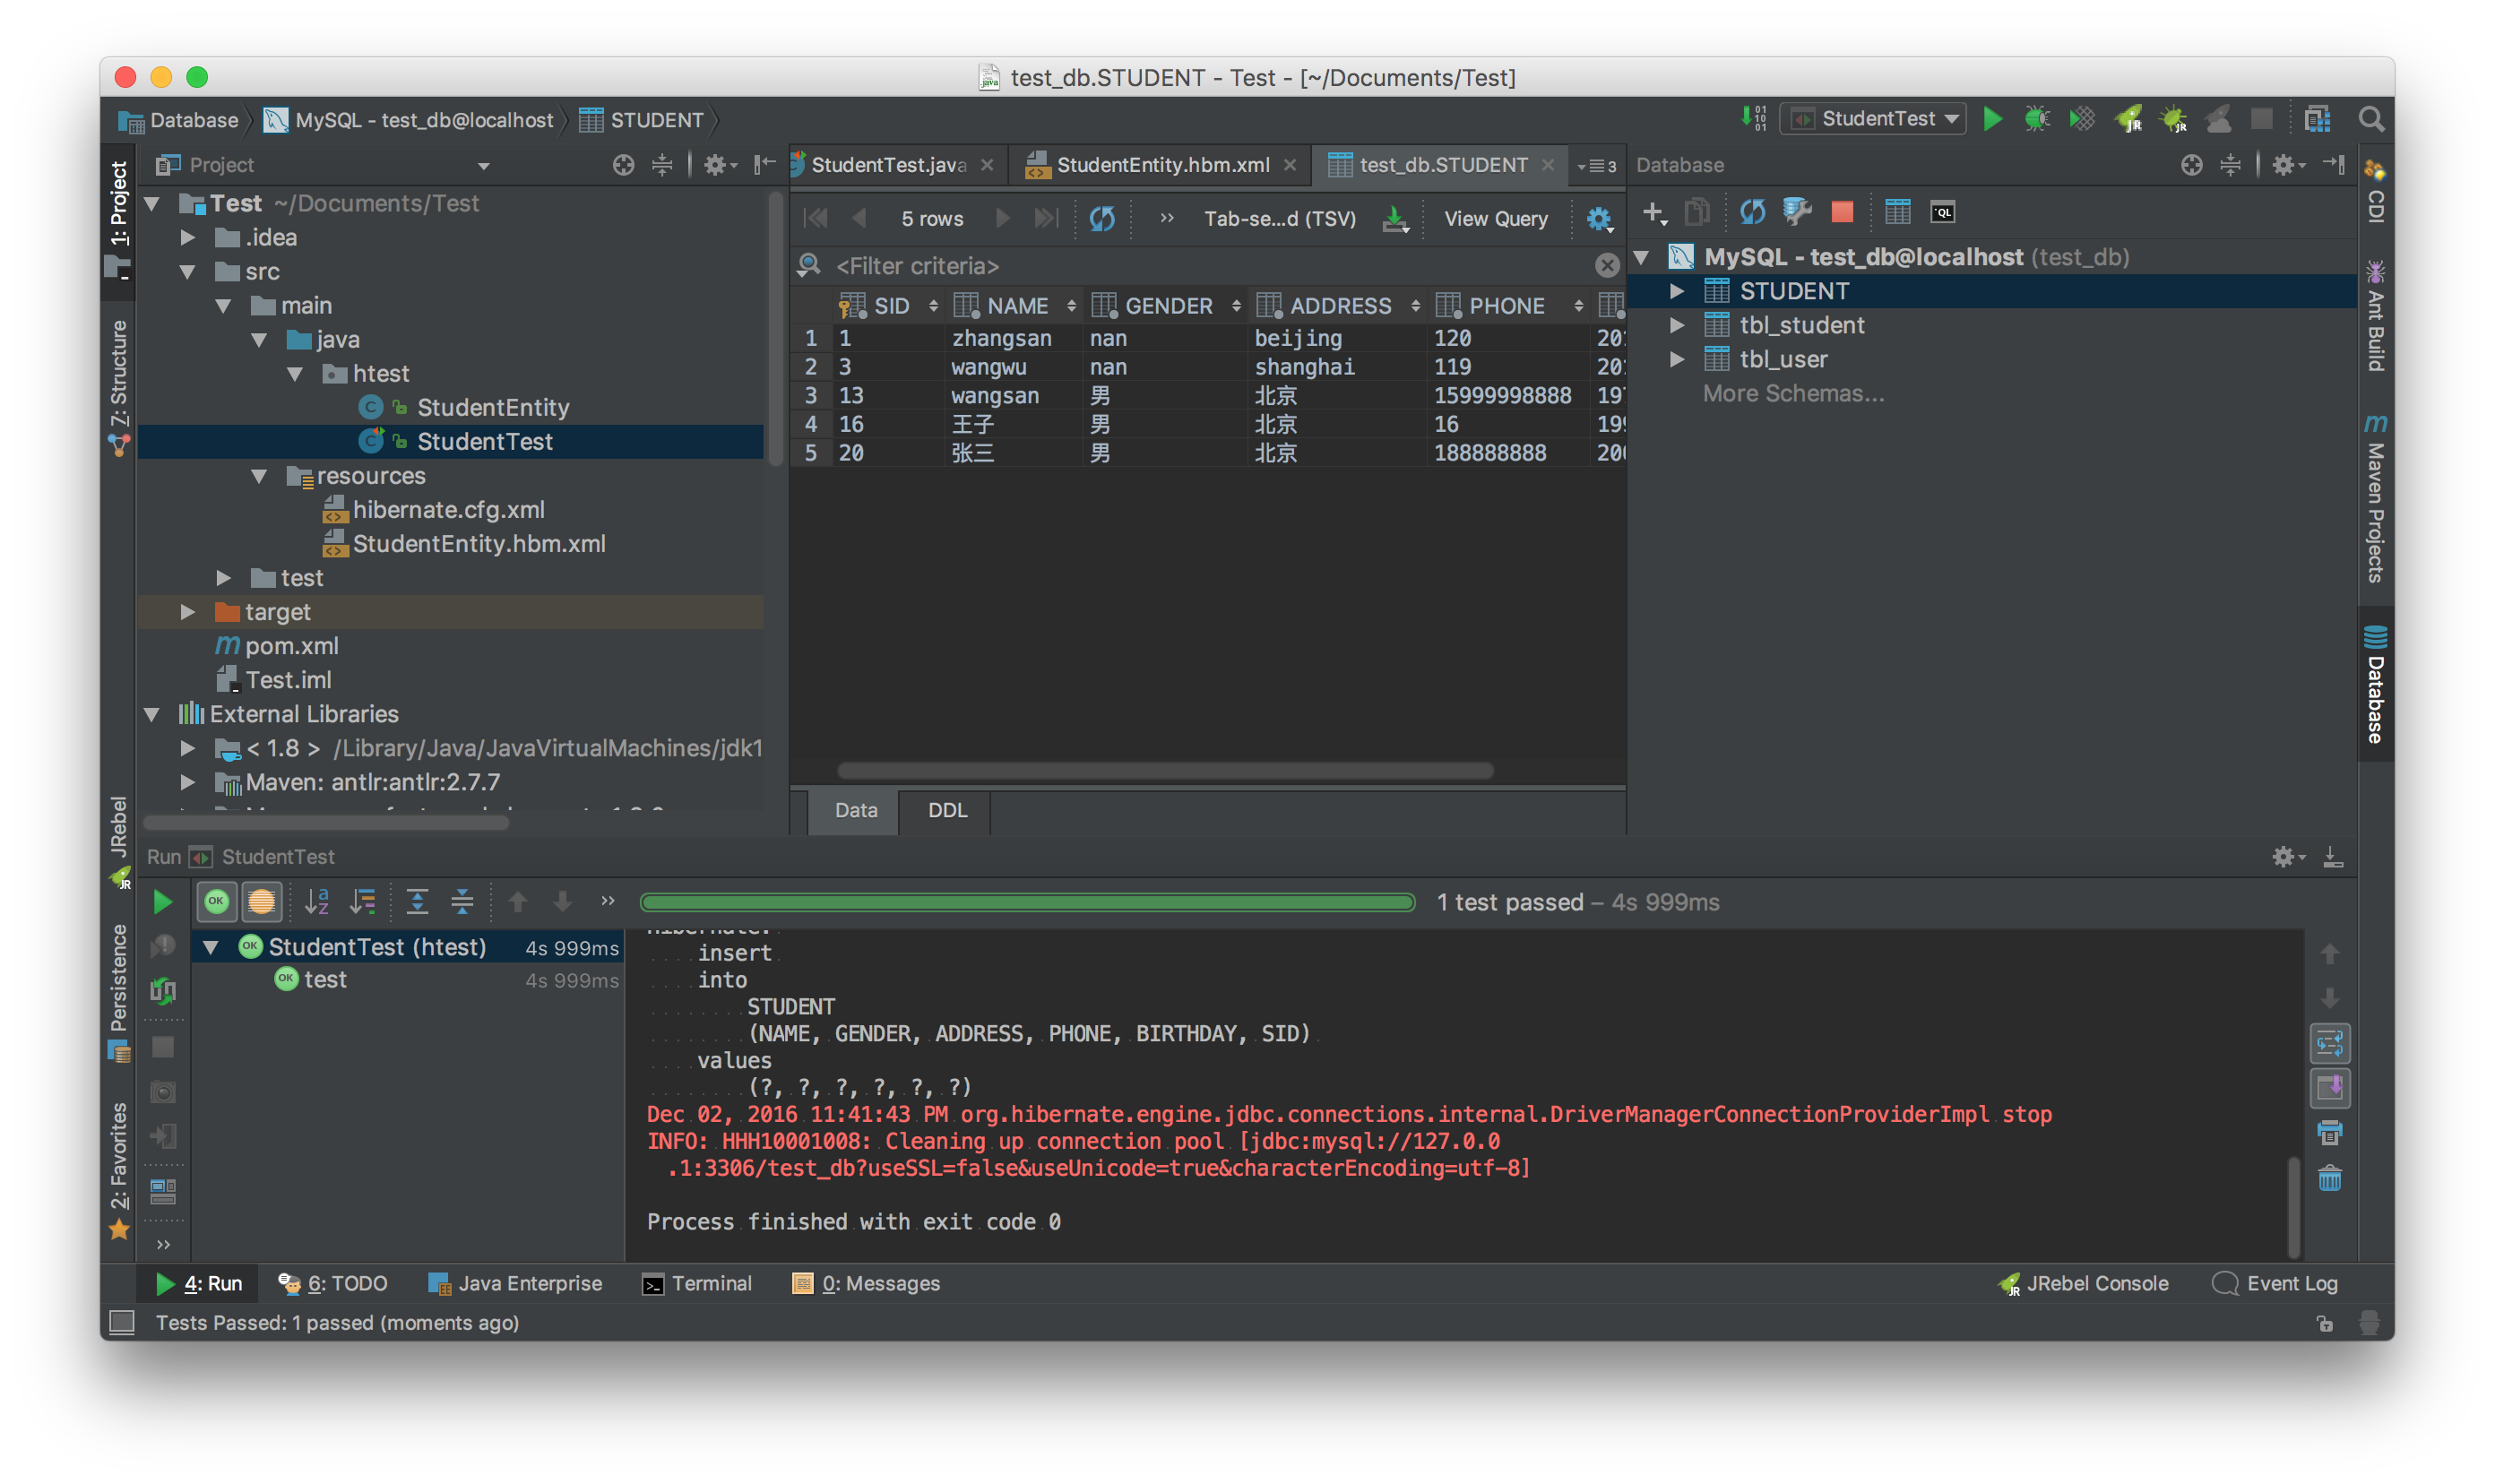Viewport: 2495px width, 1484px height.
Task: Click Tab-se...d (TSV) extractor button
Action: coord(1279,219)
